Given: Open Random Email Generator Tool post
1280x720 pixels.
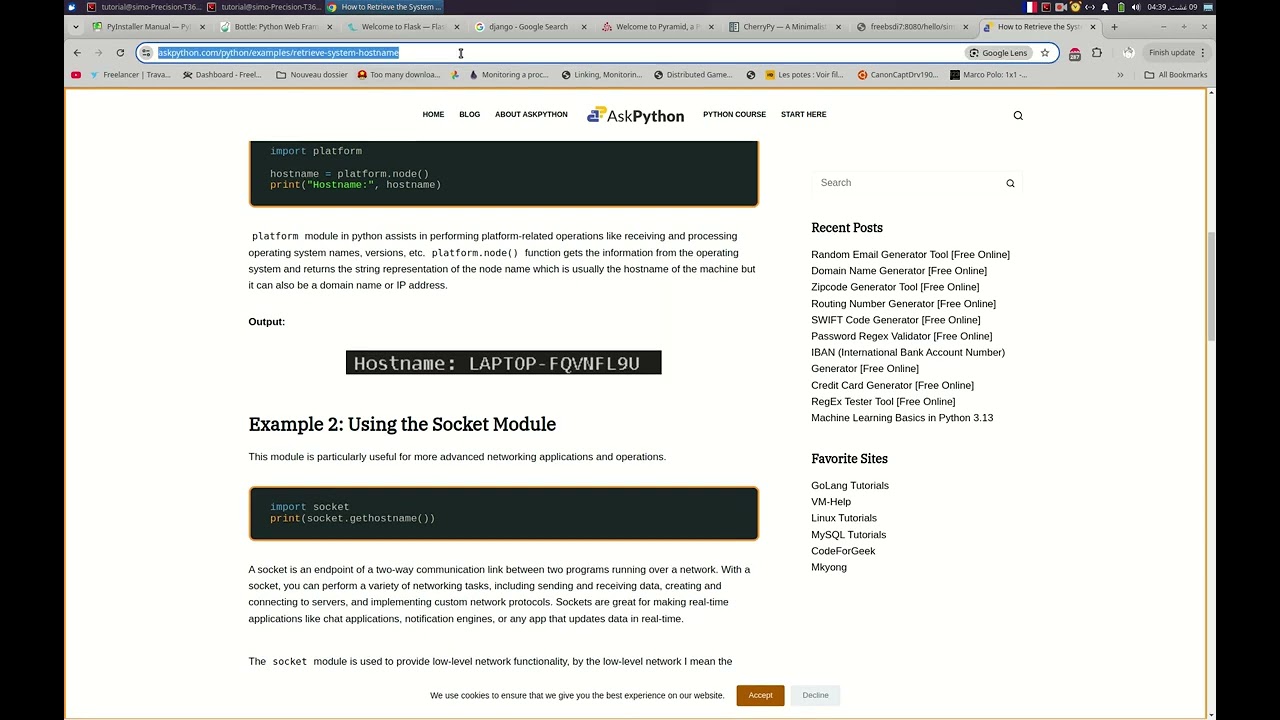Looking at the screenshot, I should coord(910,255).
